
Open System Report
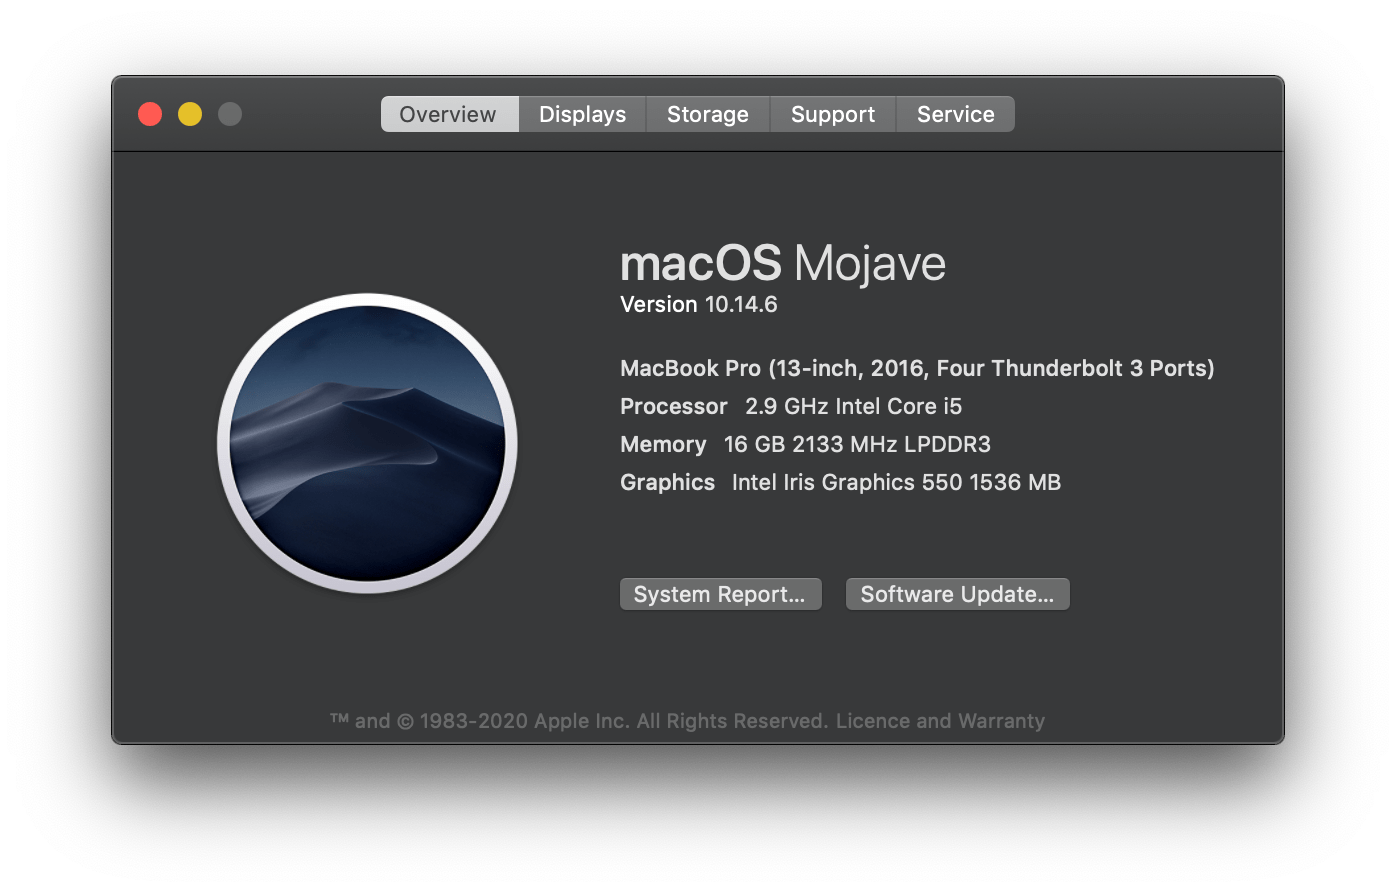click(x=720, y=593)
